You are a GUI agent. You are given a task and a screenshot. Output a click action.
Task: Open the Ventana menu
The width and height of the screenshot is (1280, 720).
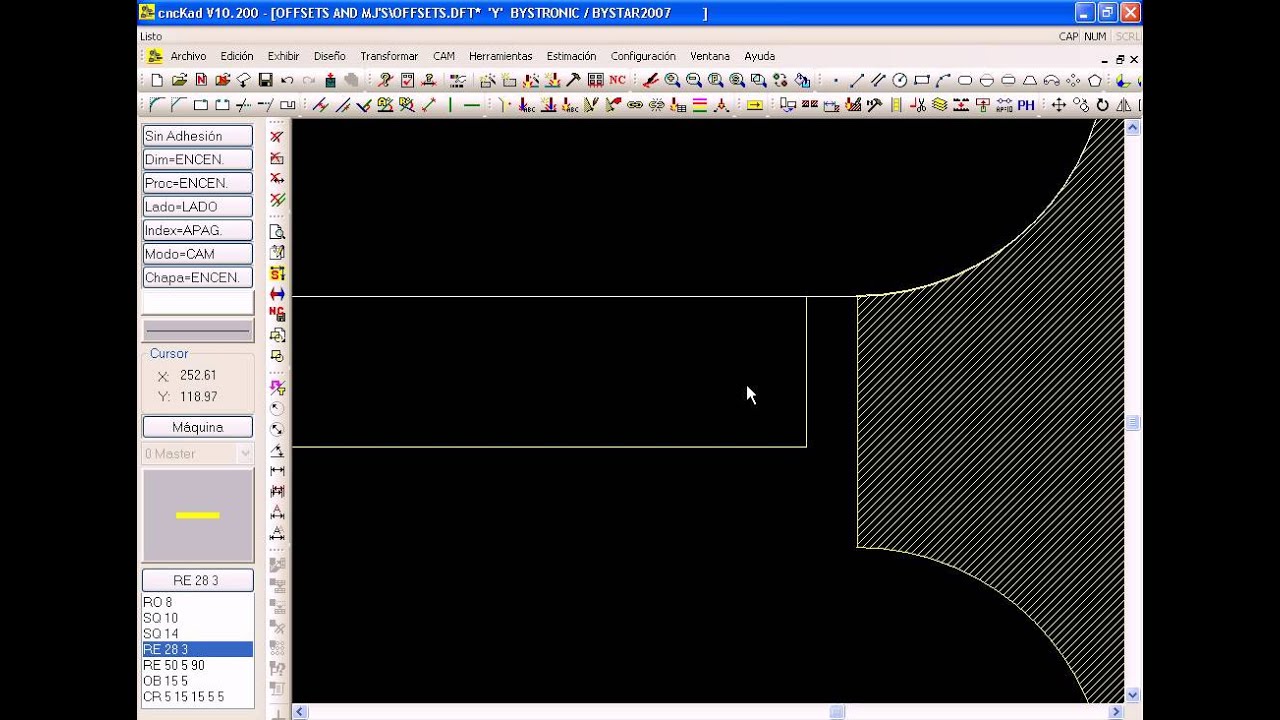pyautogui.click(x=710, y=56)
